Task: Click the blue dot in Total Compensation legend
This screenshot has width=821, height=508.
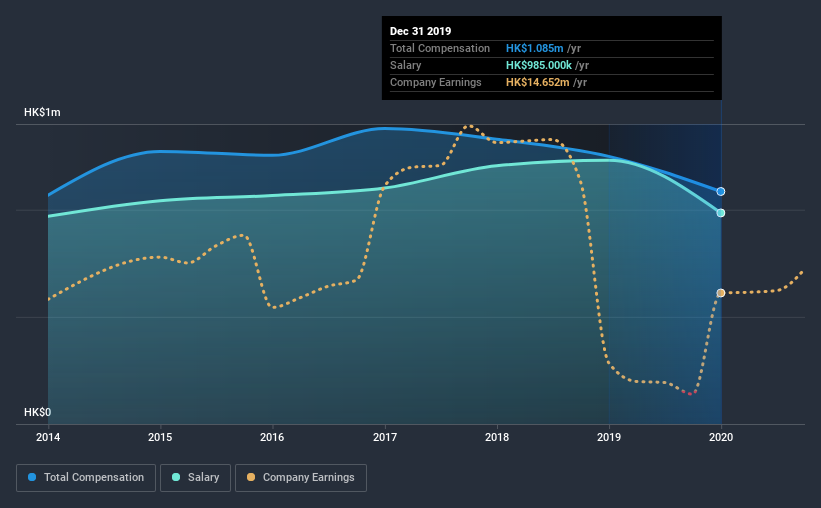Action: [x=32, y=478]
